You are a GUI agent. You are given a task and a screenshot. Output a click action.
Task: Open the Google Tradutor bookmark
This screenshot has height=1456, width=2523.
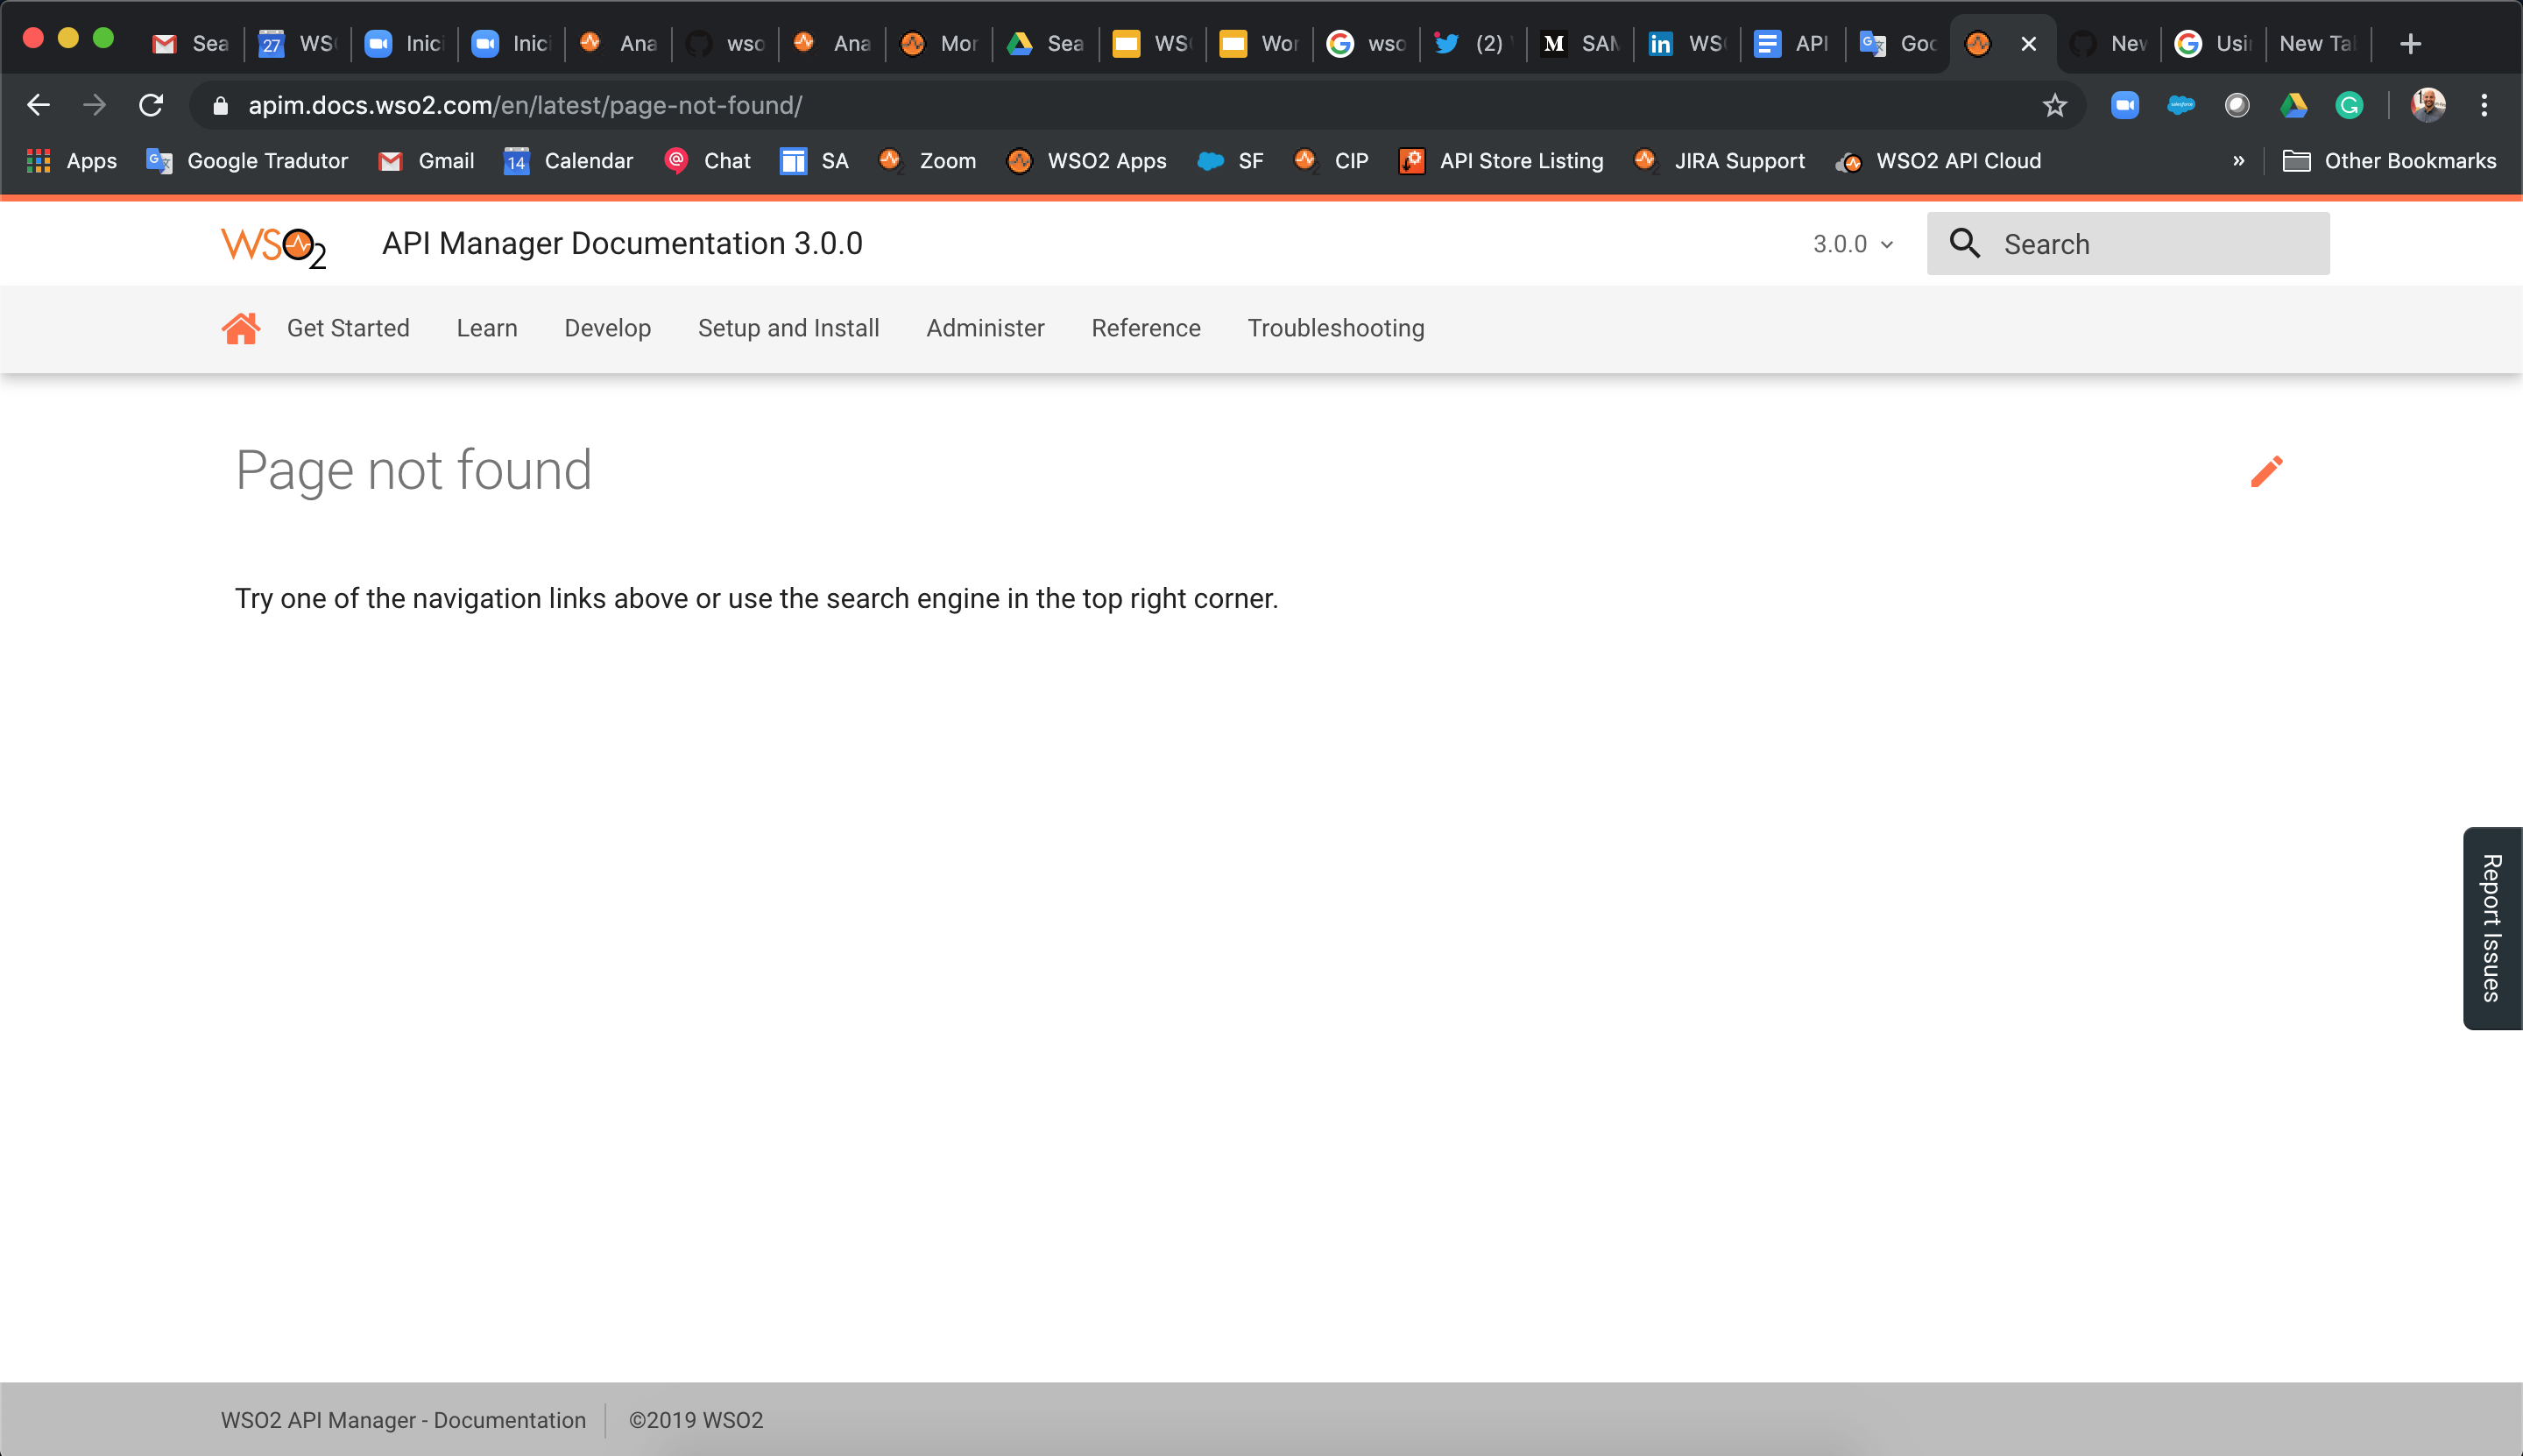coord(247,161)
